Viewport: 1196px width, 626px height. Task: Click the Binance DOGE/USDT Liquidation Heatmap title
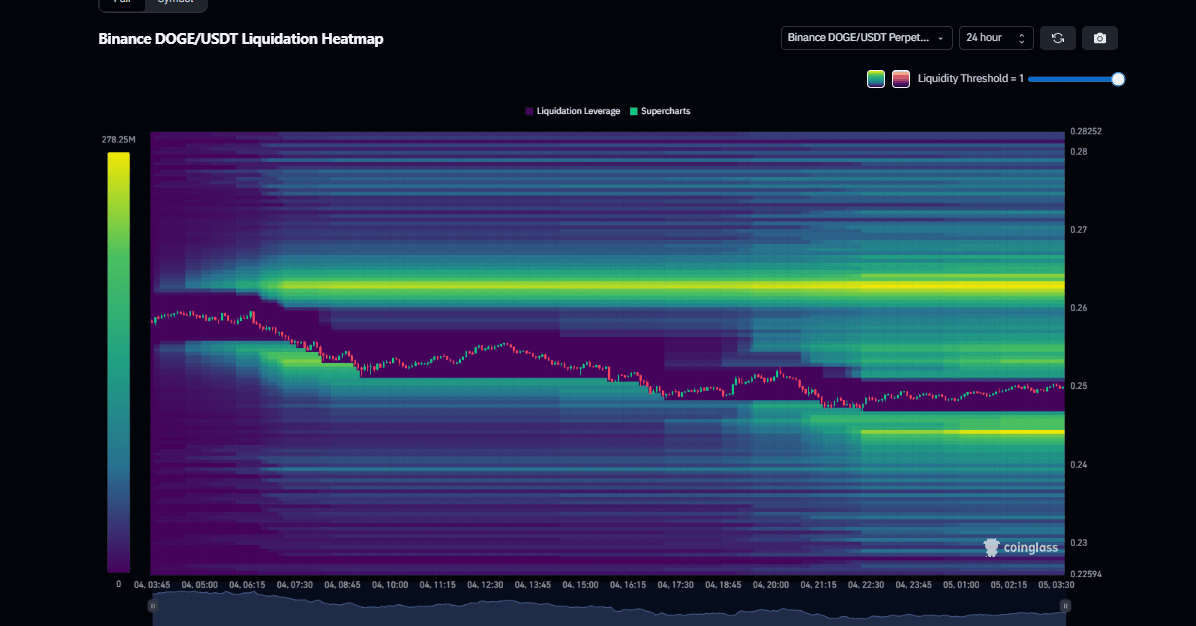[240, 39]
